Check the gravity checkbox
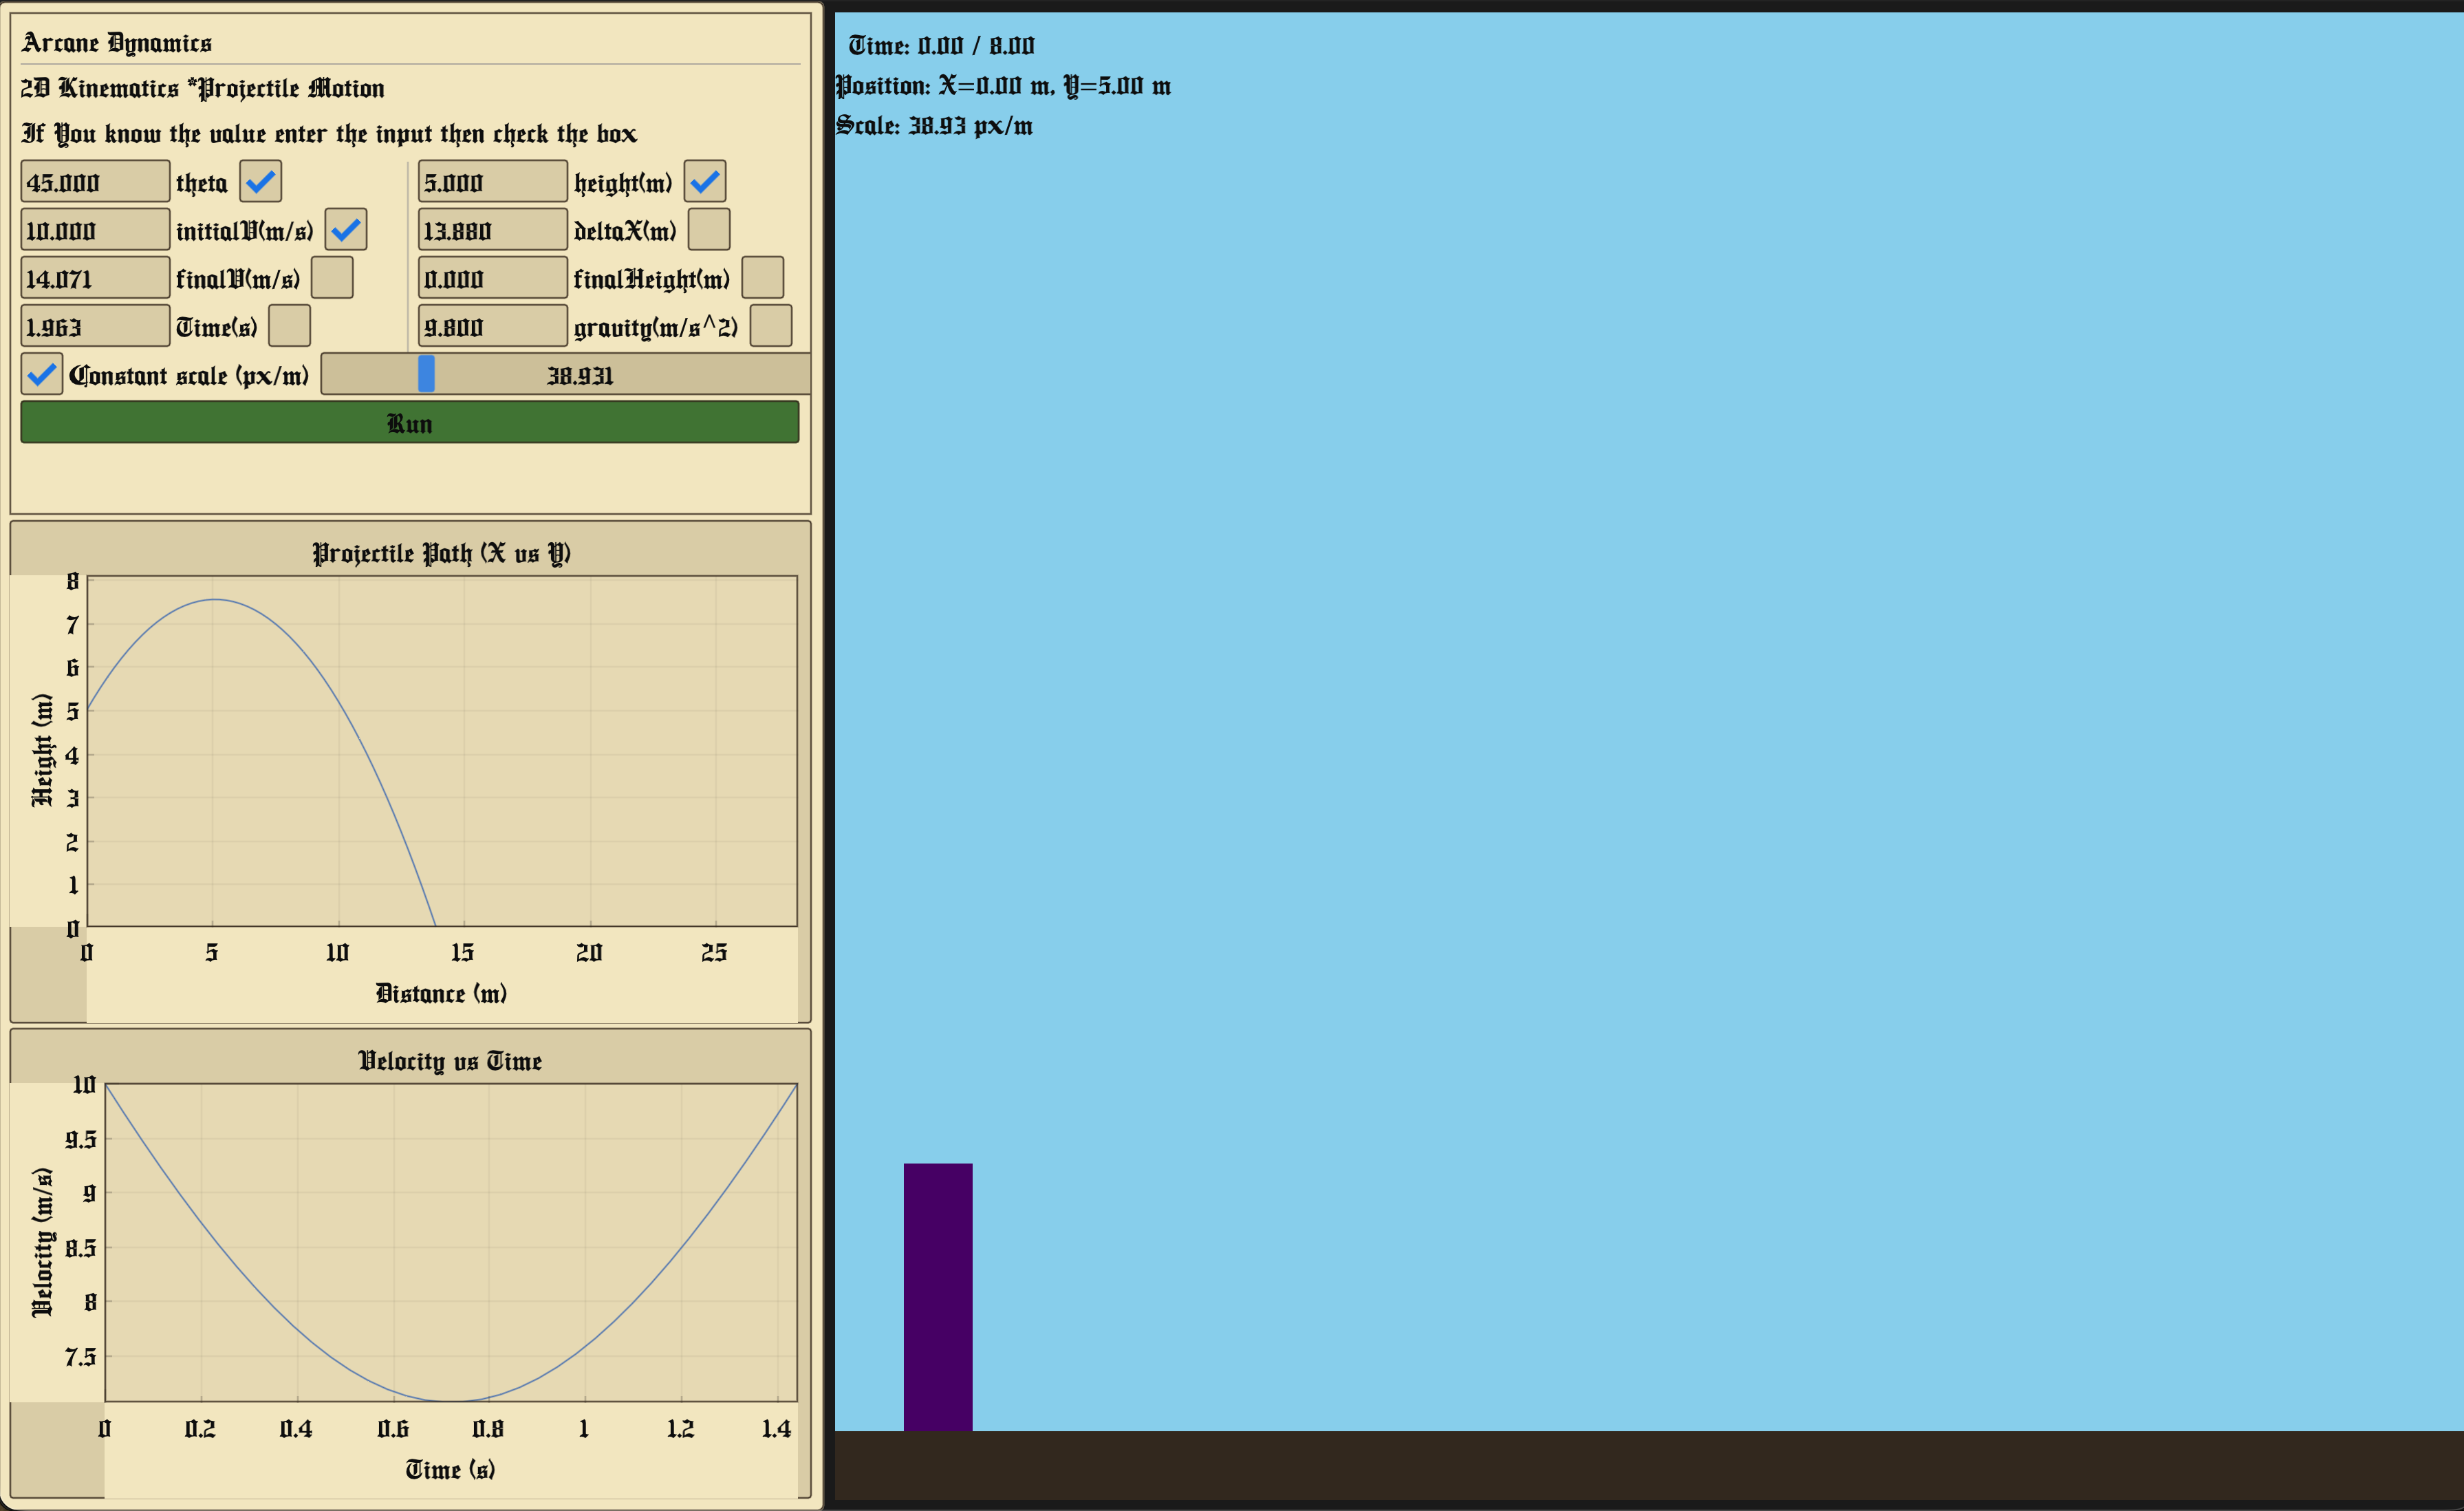This screenshot has width=2464, height=1511. (771, 326)
